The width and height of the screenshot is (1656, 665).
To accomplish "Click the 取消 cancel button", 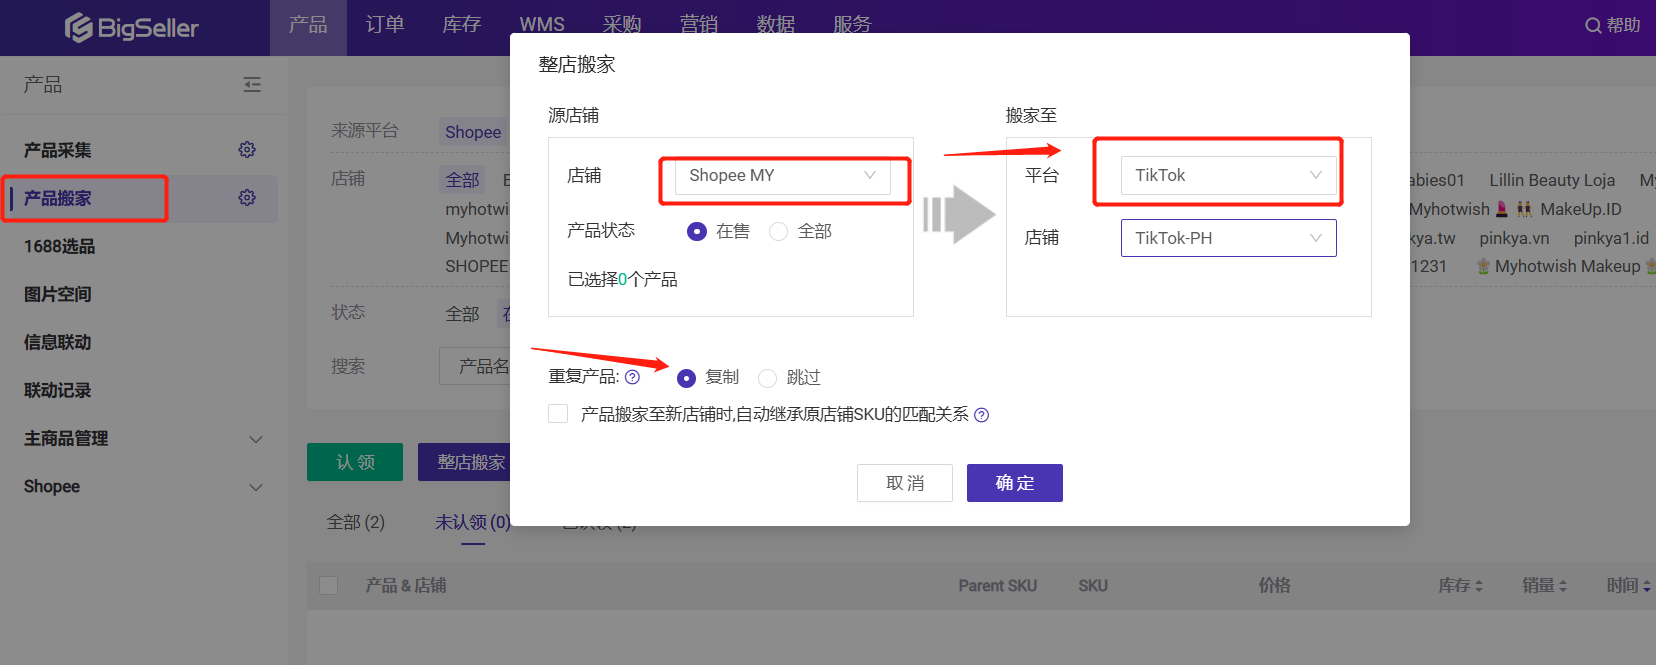I will (904, 483).
